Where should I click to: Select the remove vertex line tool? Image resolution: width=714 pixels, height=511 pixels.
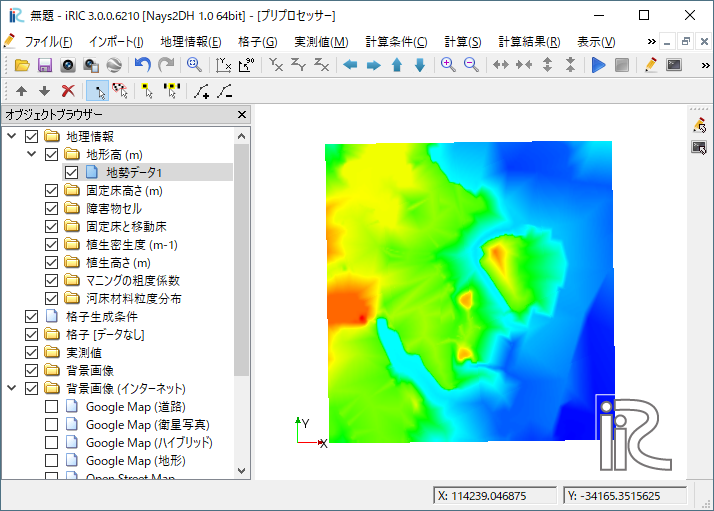coord(224,92)
